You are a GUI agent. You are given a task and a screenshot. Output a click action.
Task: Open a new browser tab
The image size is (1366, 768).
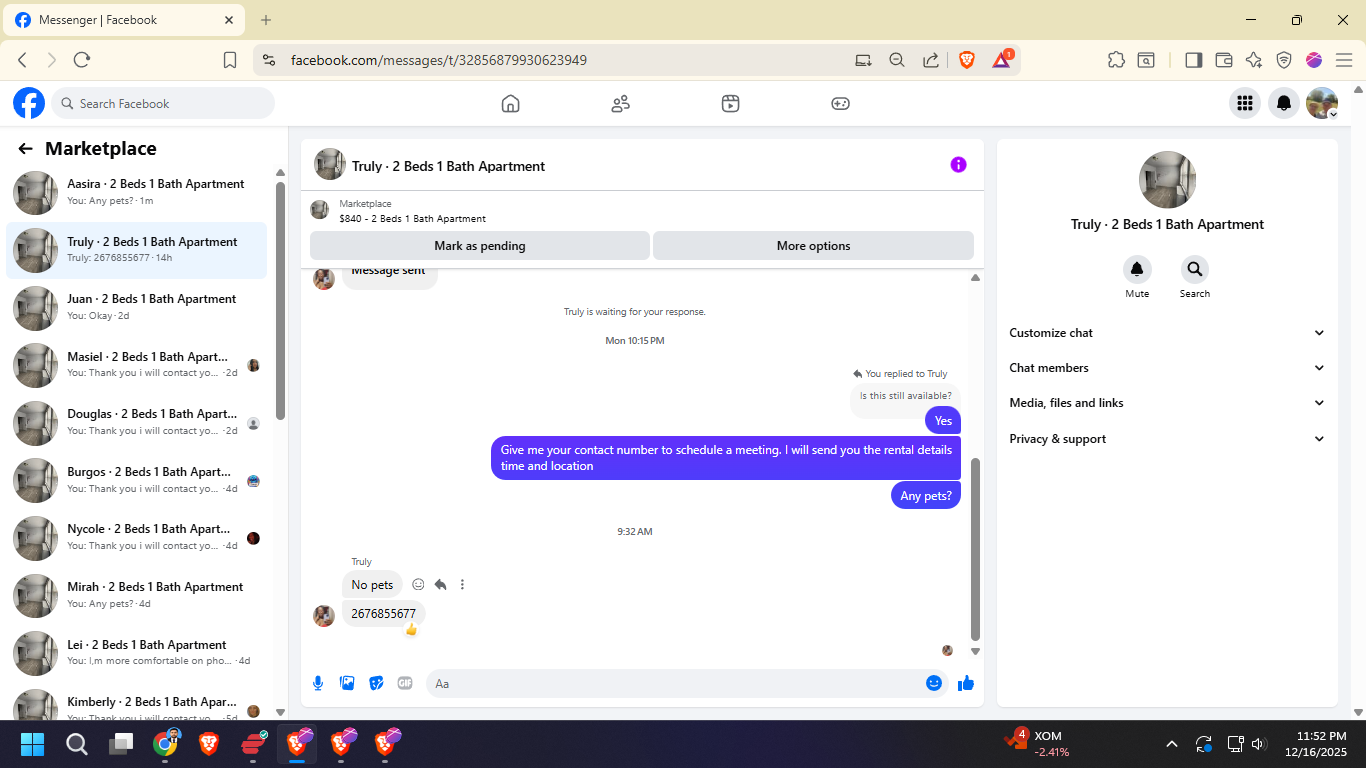coord(266,20)
